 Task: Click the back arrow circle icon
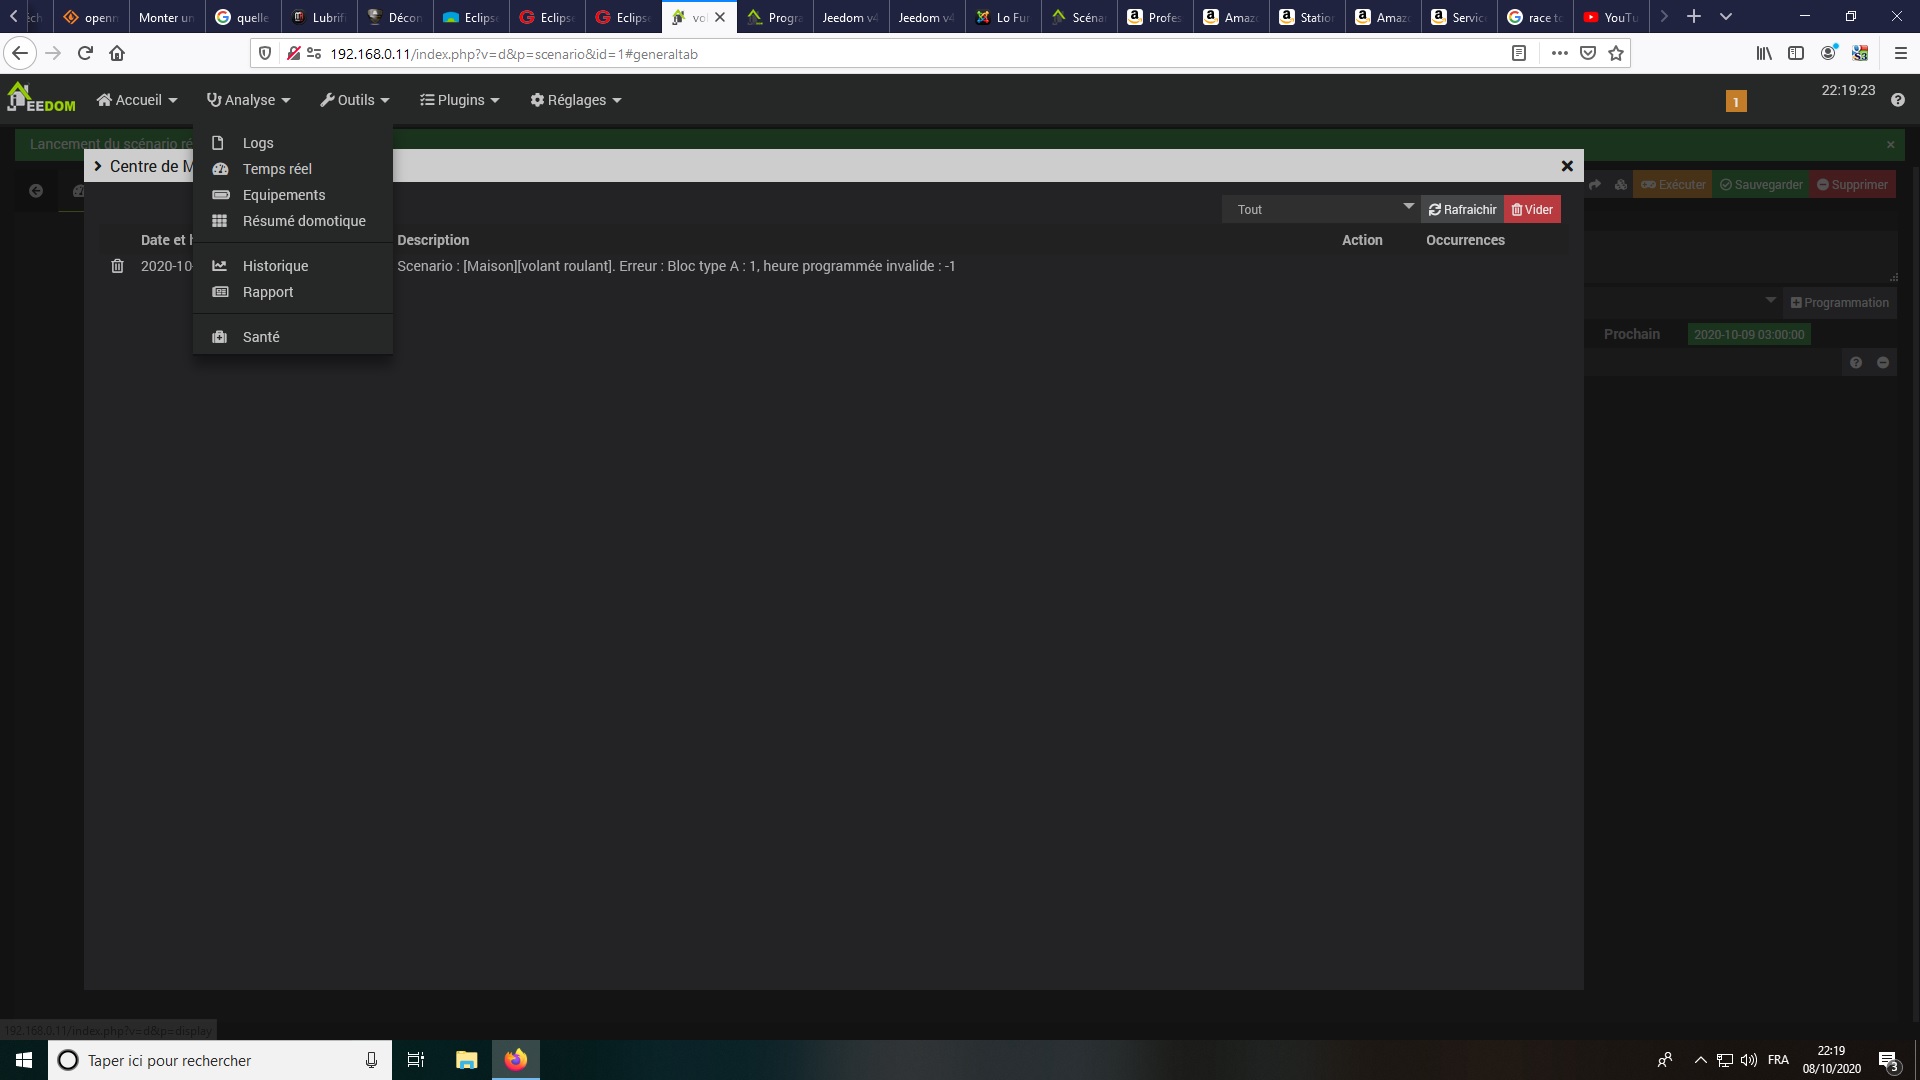click(x=36, y=191)
